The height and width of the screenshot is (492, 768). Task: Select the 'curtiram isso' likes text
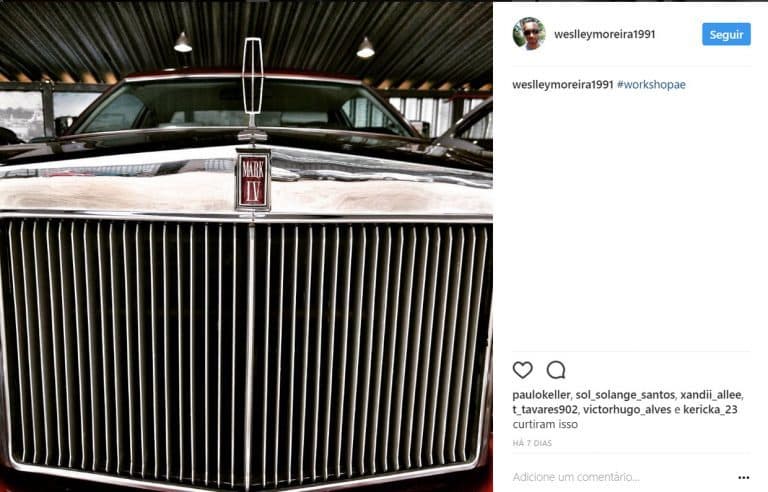[x=545, y=424]
